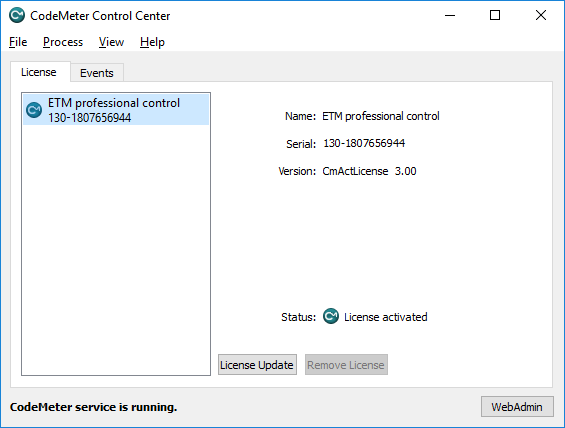Viewport: 565px width, 428px height.
Task: Open the Help menu
Action: pyautogui.click(x=152, y=42)
